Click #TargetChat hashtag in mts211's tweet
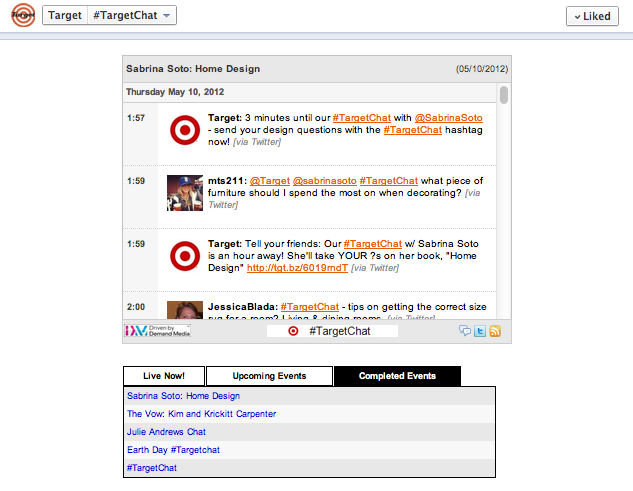This screenshot has width=633, height=491. point(389,181)
